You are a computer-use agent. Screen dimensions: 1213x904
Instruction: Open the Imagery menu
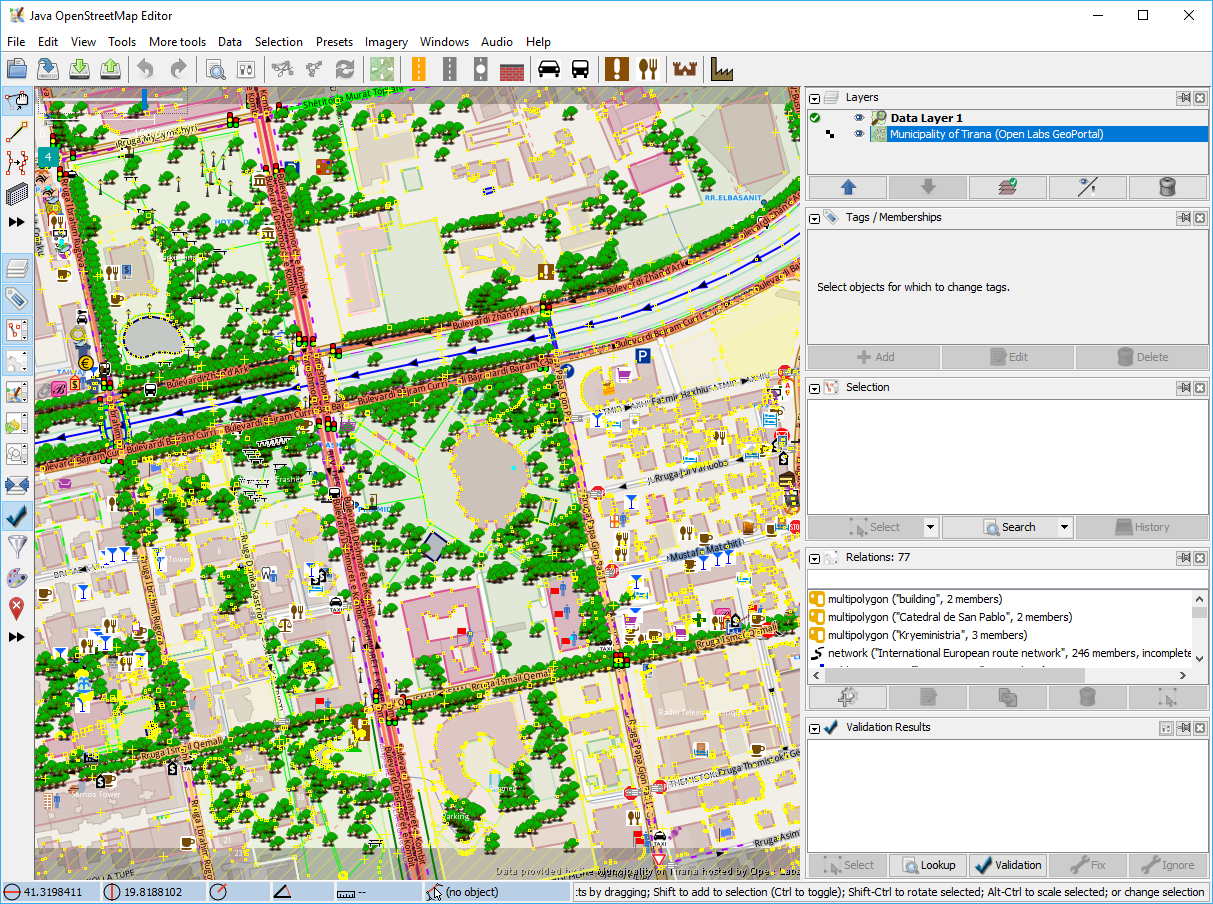point(386,42)
